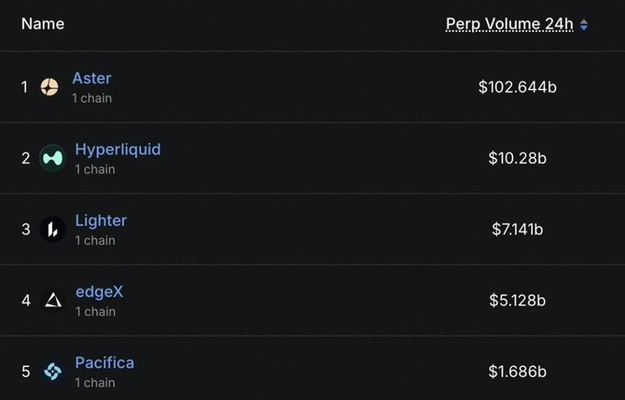The height and width of the screenshot is (400, 625).
Task: Click the Pacifica protocol logo icon
Action: click(x=52, y=371)
